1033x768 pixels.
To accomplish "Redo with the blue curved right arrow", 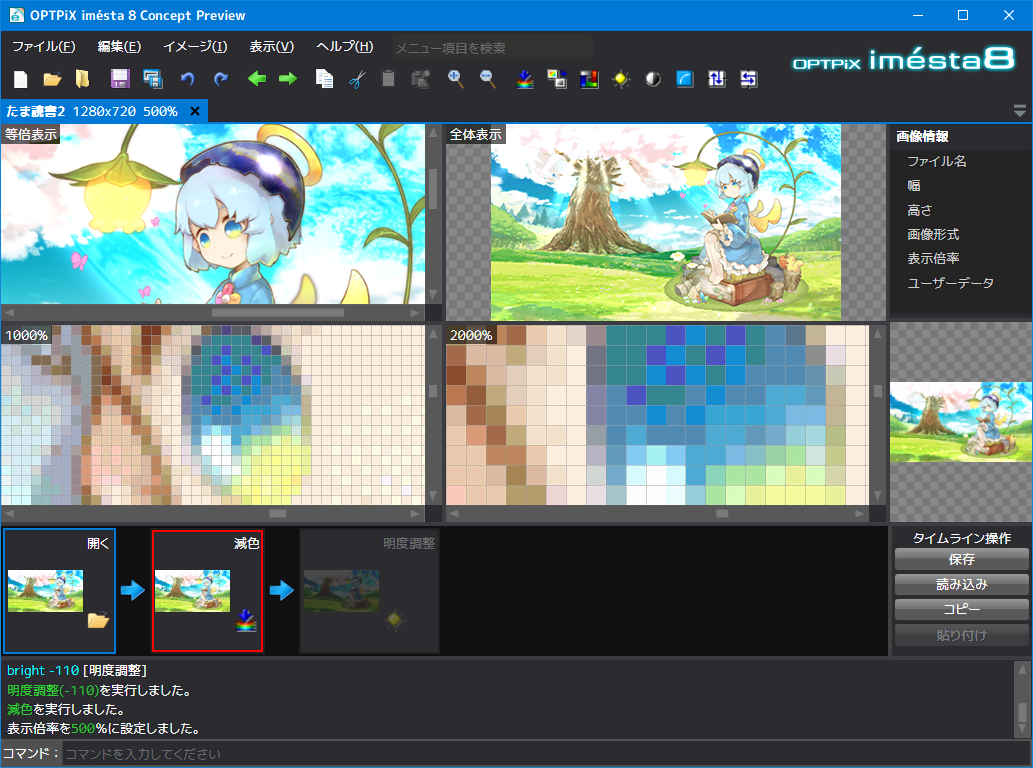I will (221, 79).
